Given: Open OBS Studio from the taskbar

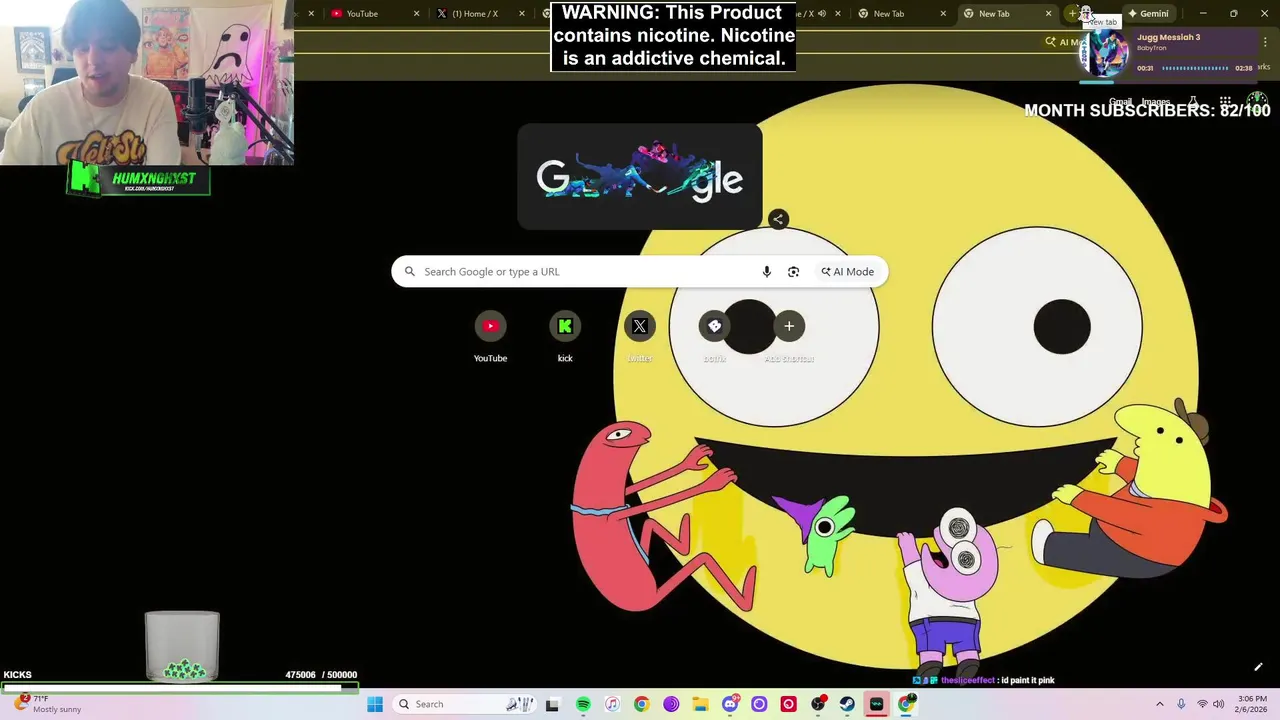Looking at the screenshot, I should 818,704.
